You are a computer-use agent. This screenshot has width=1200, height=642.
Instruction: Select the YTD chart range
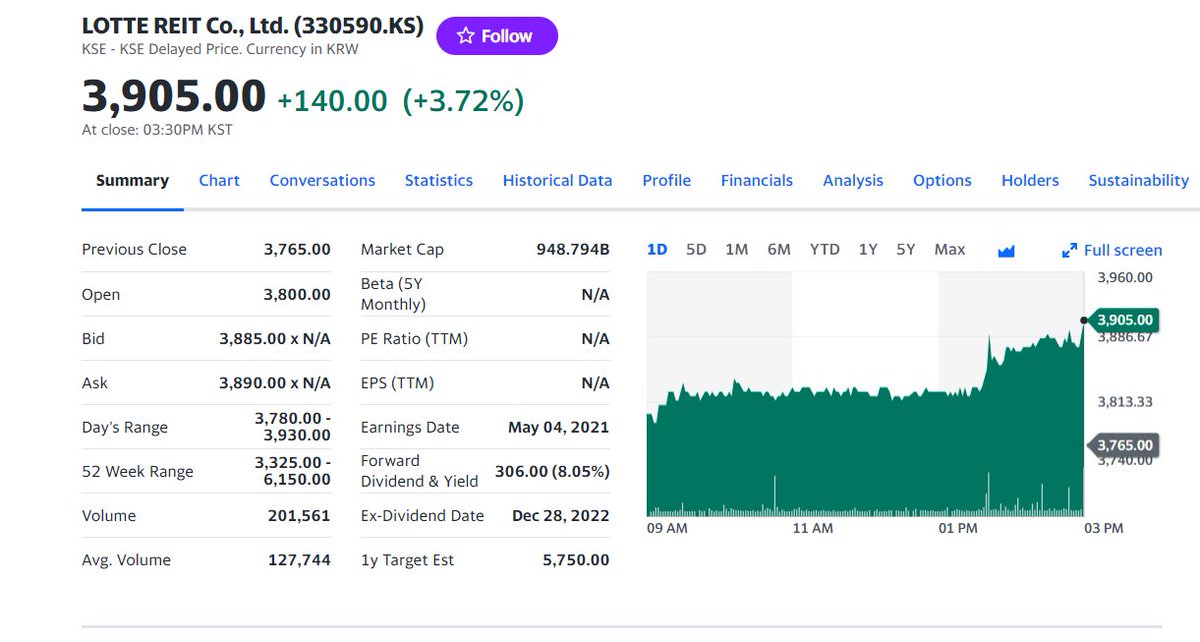coord(825,250)
